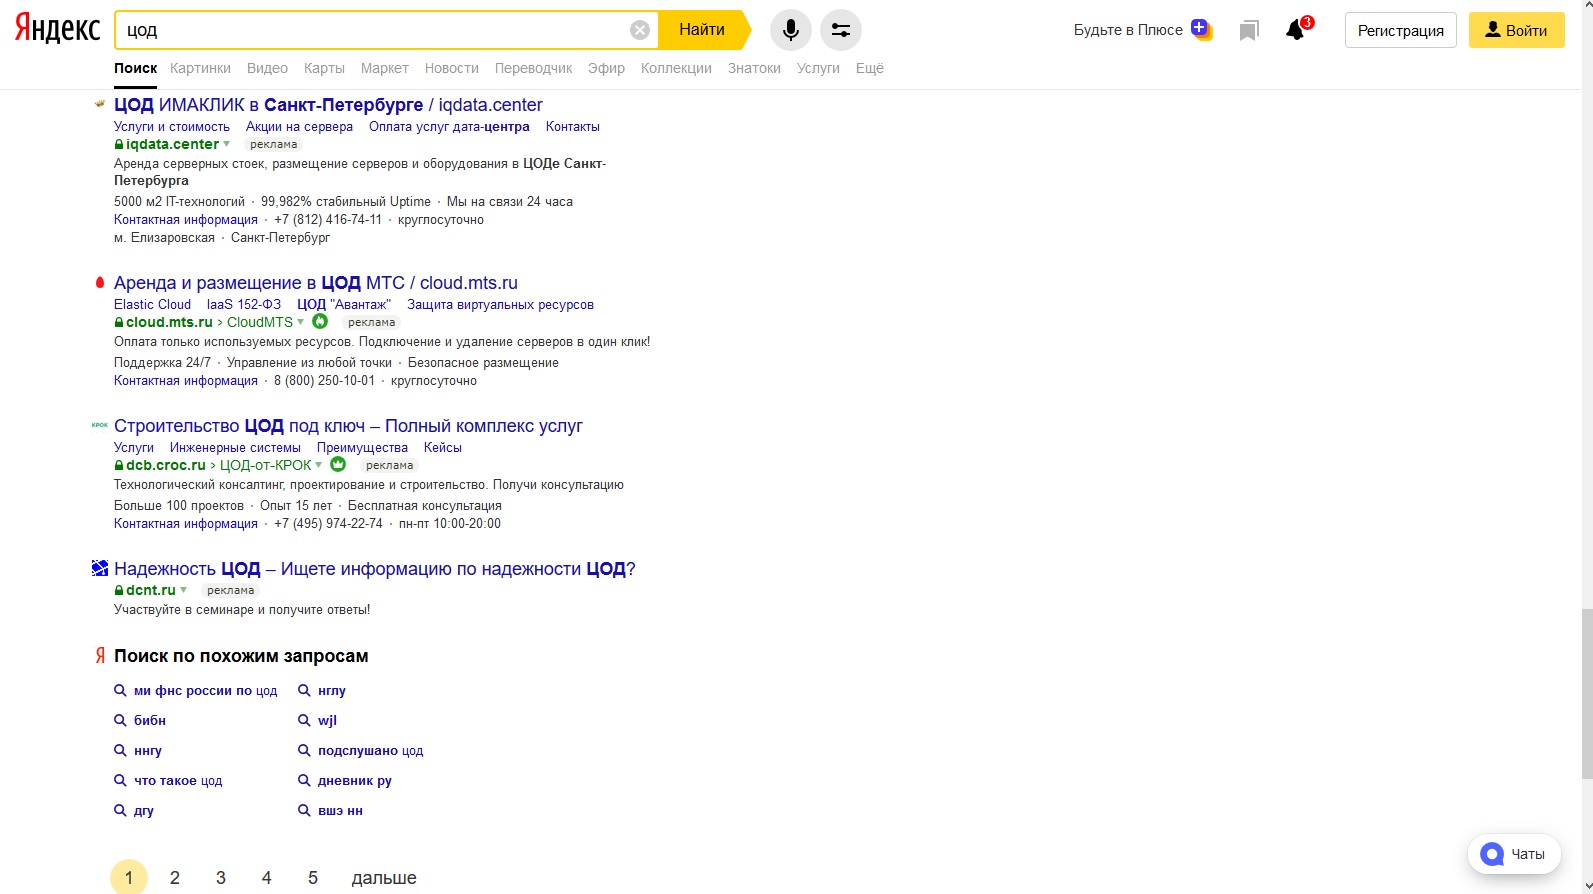The height and width of the screenshot is (894, 1593).
Task: Click the Войти login button
Action: [x=1516, y=30]
